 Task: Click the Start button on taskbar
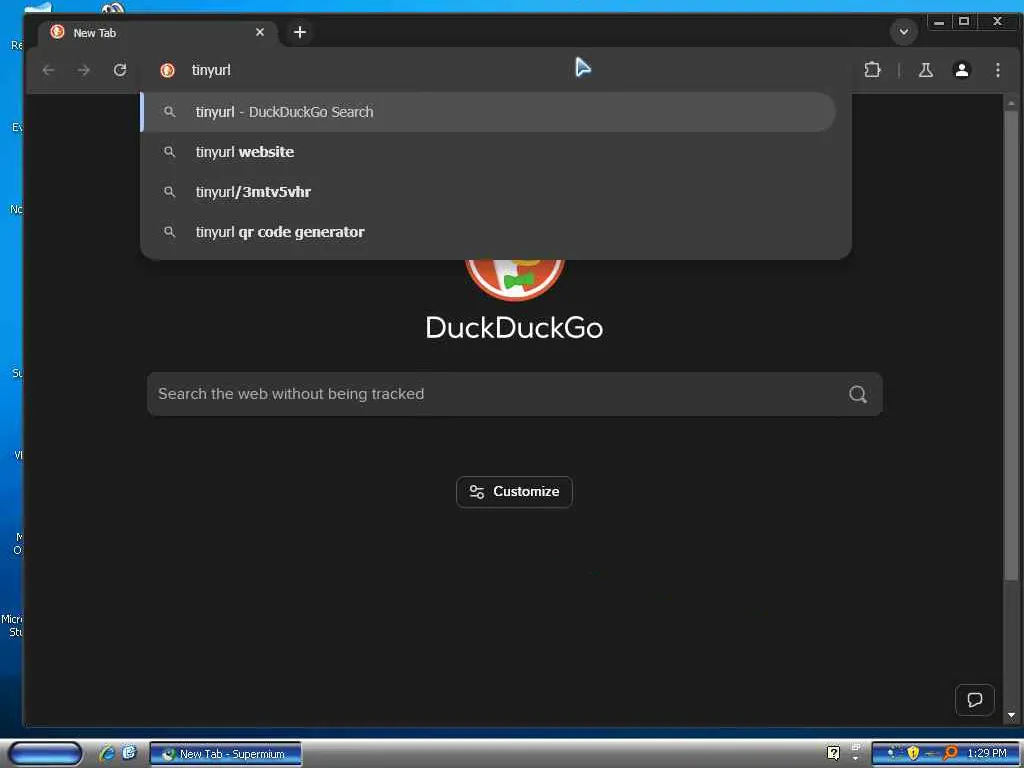(45, 754)
